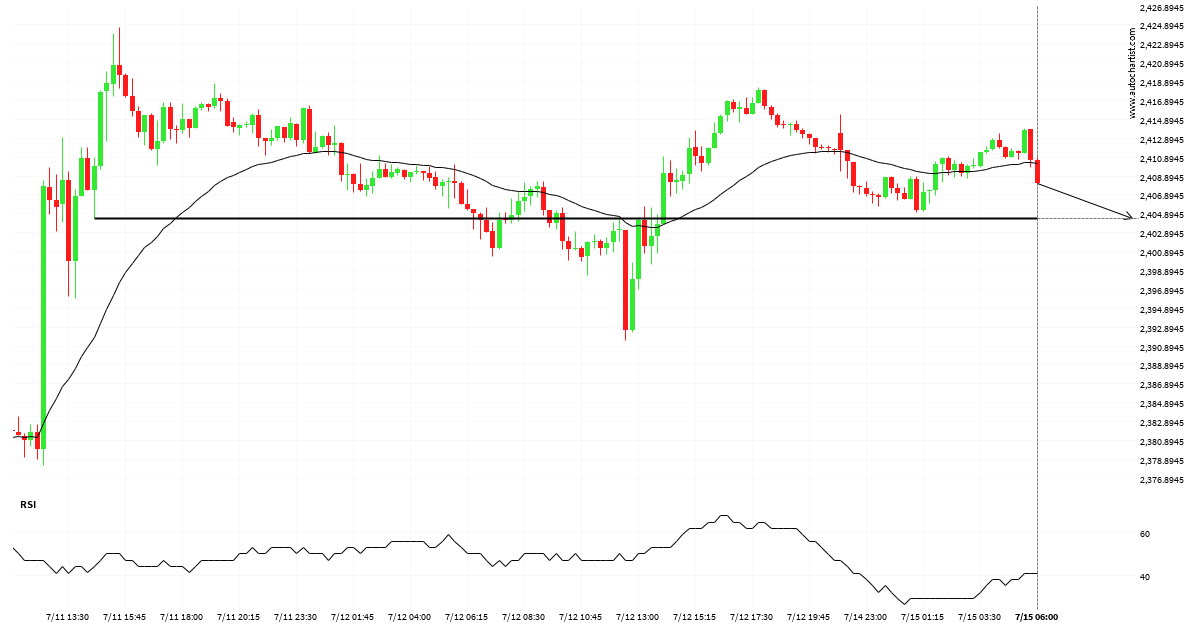Image resolution: width=1200 pixels, height=630 pixels.
Task: Click the 7/12 06:15 time label
Action: coord(467,617)
